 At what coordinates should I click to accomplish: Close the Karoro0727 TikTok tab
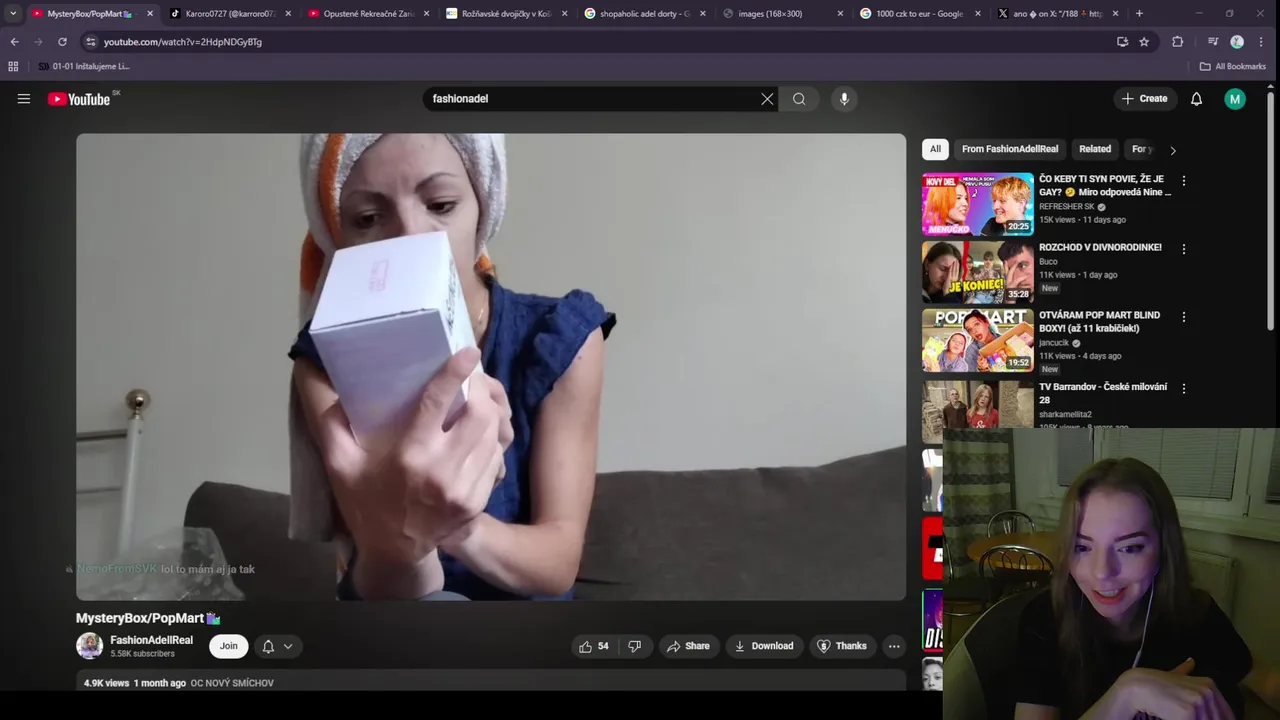point(288,14)
